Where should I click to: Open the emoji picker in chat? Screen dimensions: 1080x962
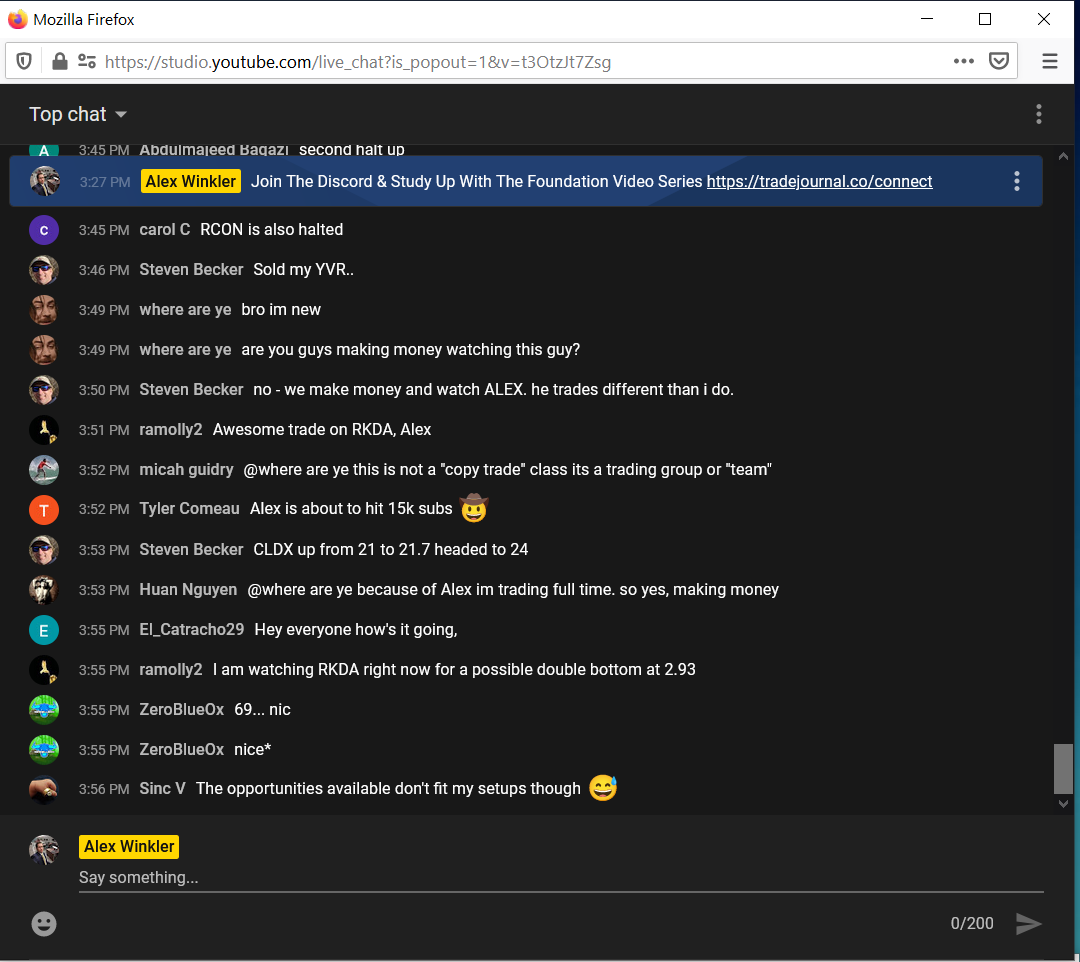44,923
